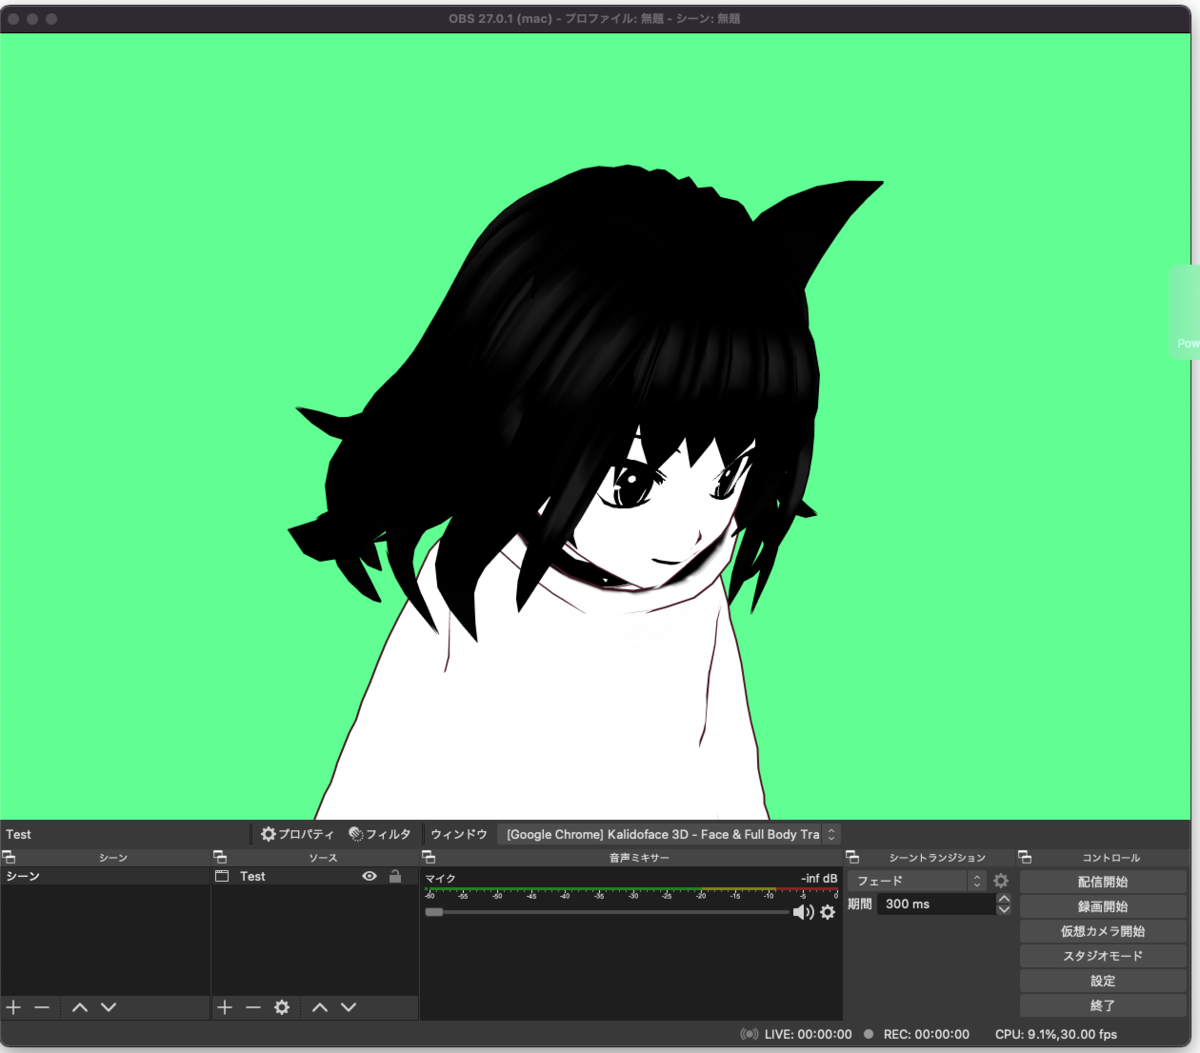
Task: Click the window icon beside the Test source
Action: click(222, 876)
